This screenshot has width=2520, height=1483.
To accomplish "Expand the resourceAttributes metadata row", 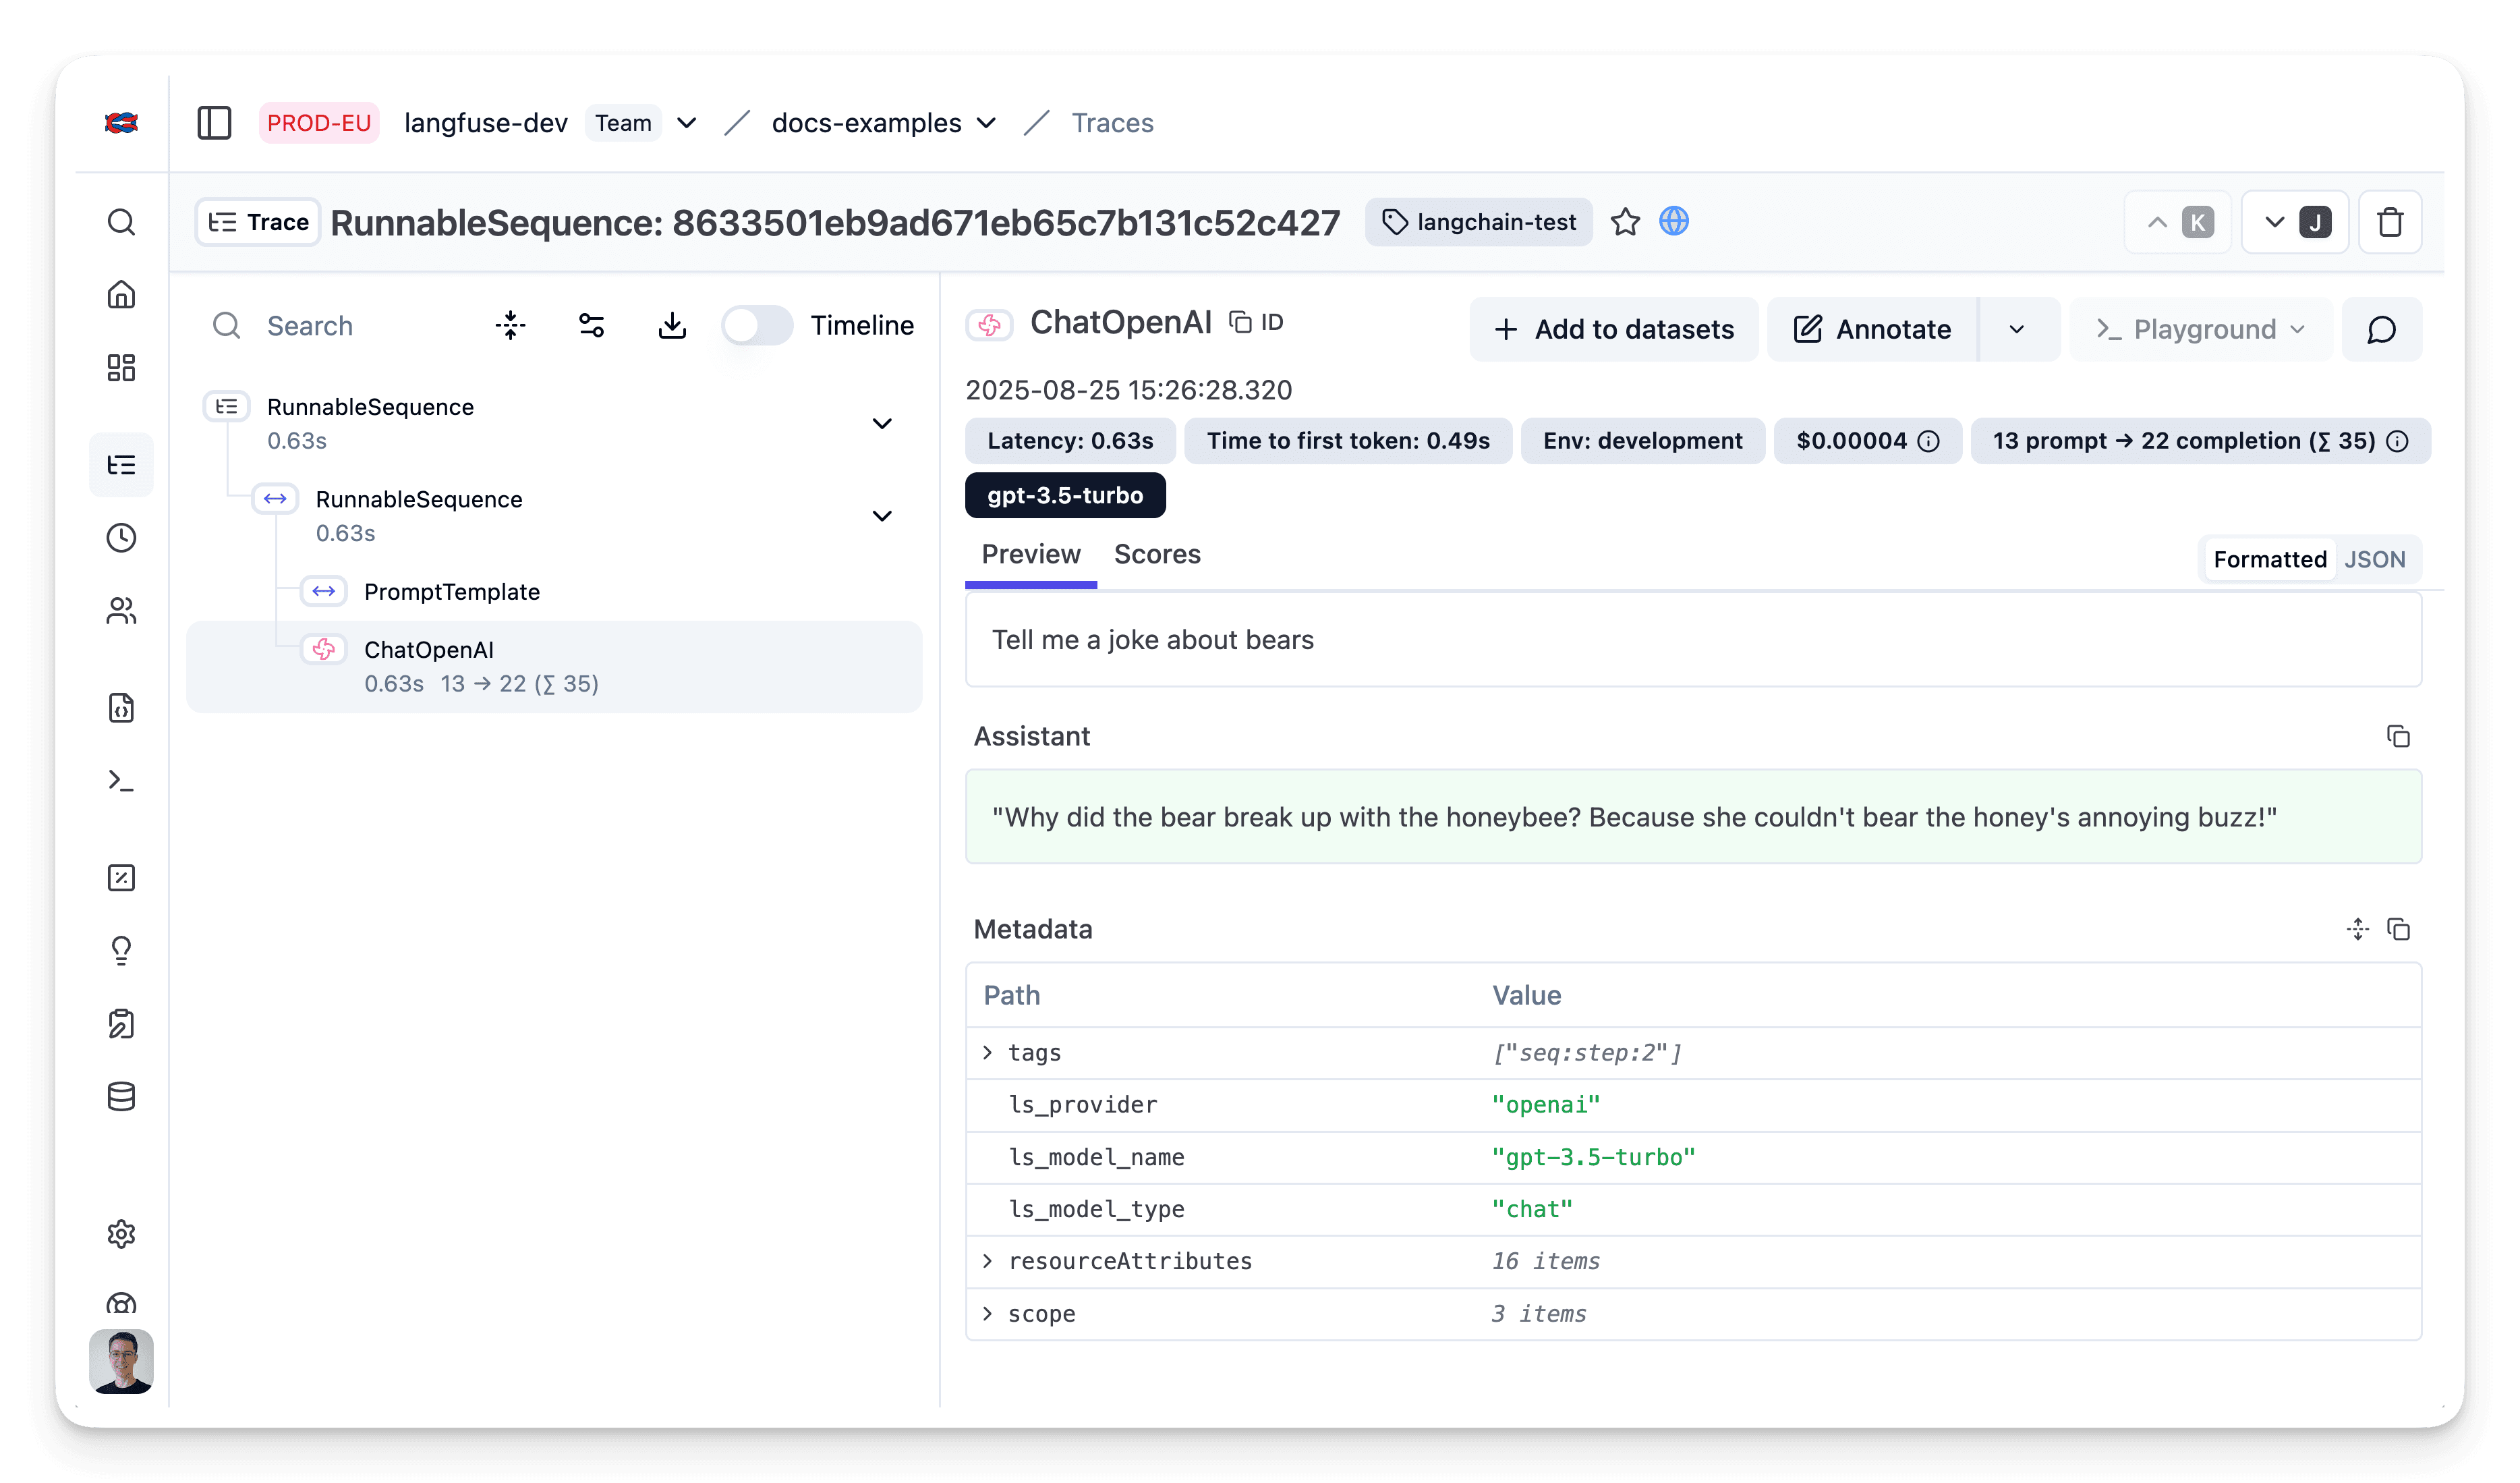I will 988,1261.
